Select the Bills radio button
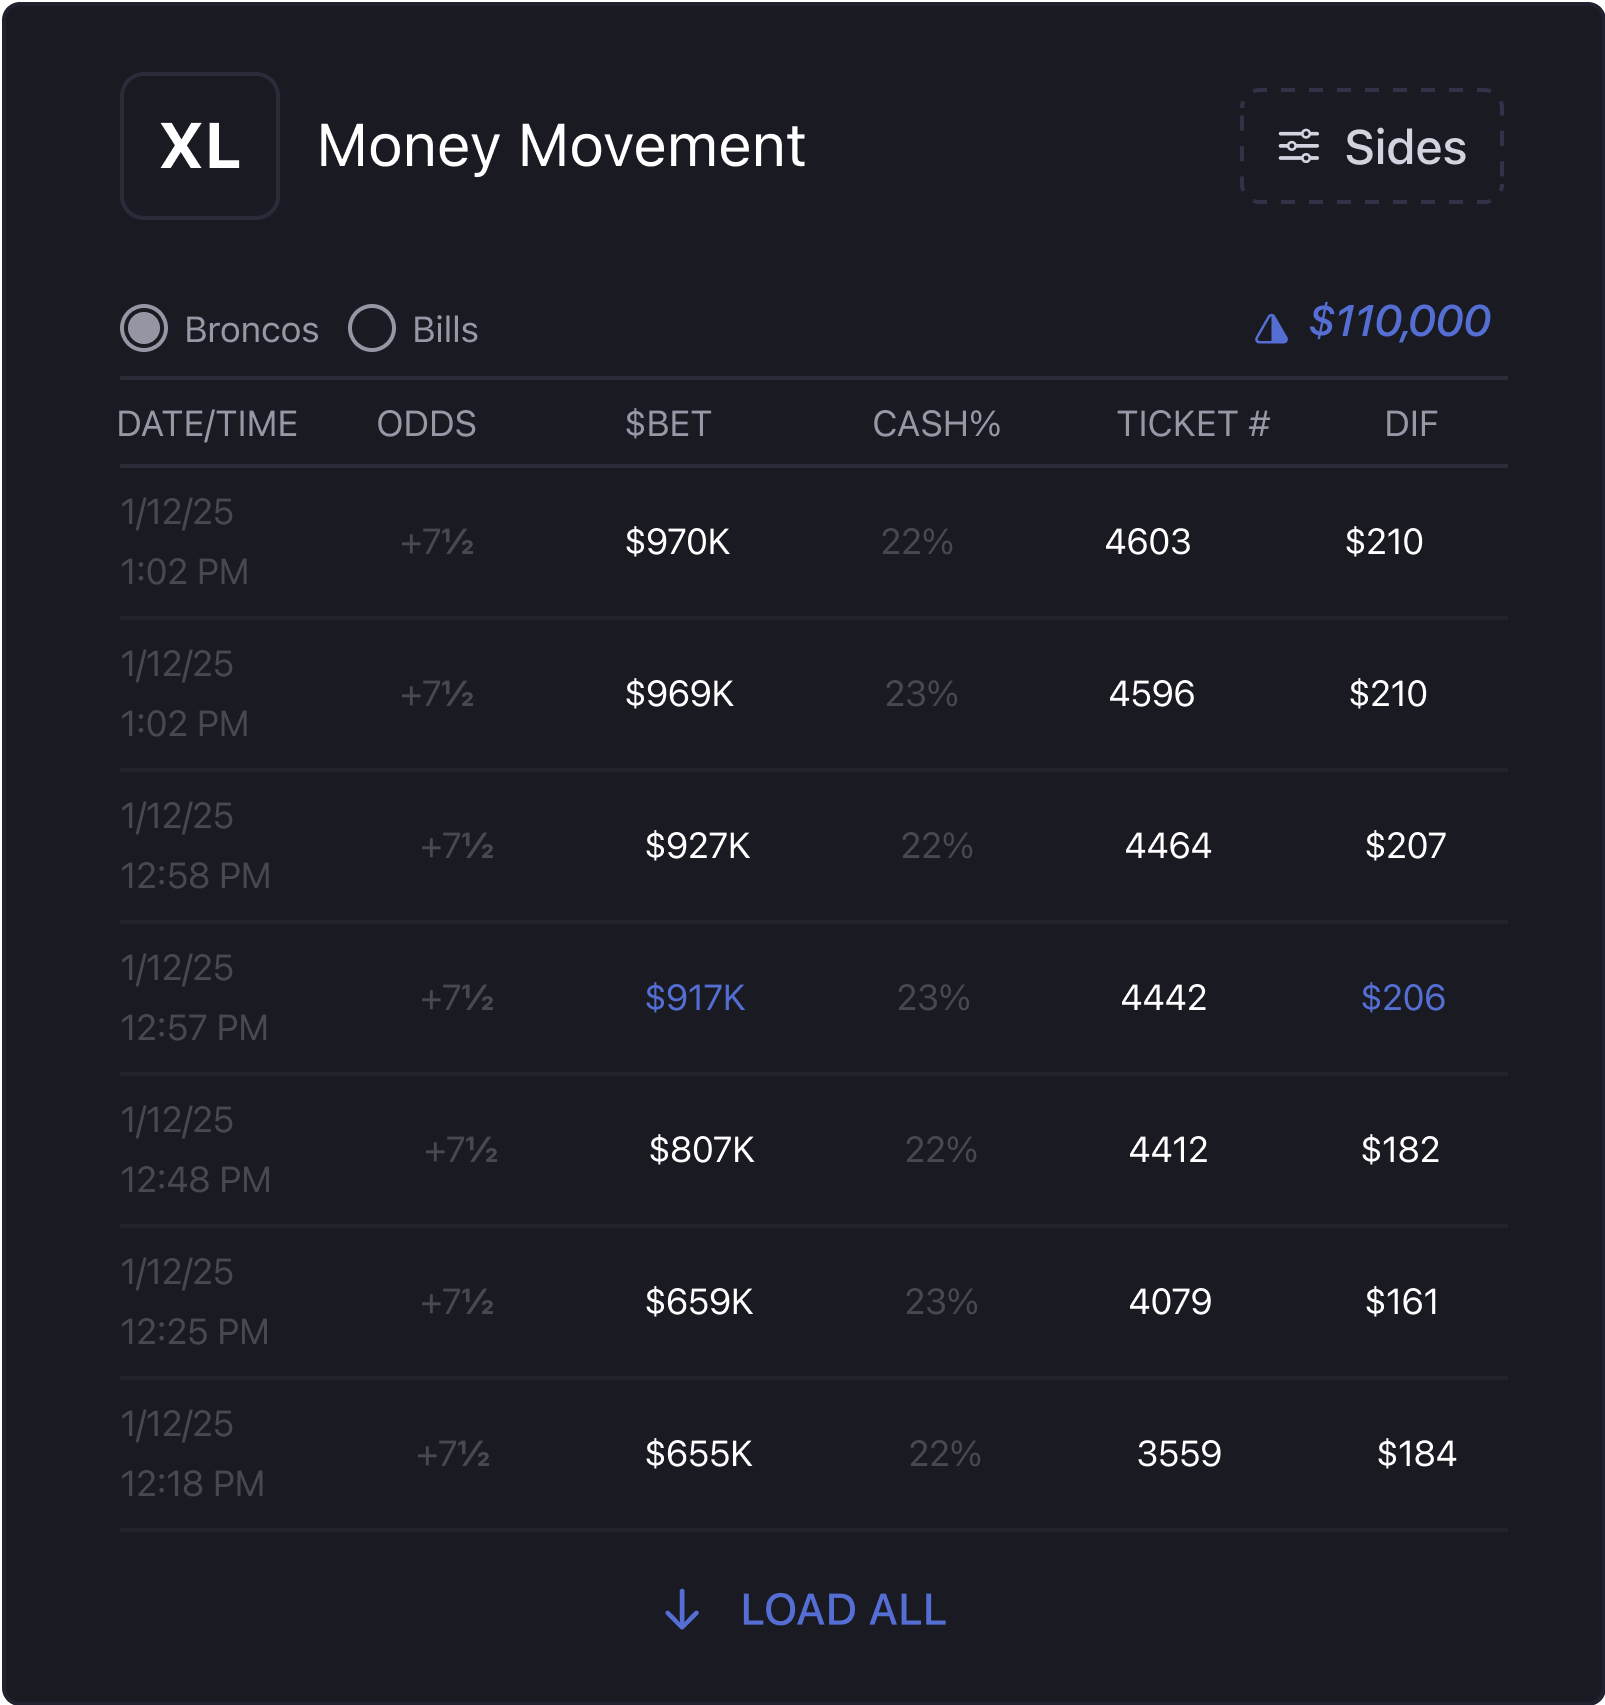This screenshot has width=1605, height=1705. point(372,328)
